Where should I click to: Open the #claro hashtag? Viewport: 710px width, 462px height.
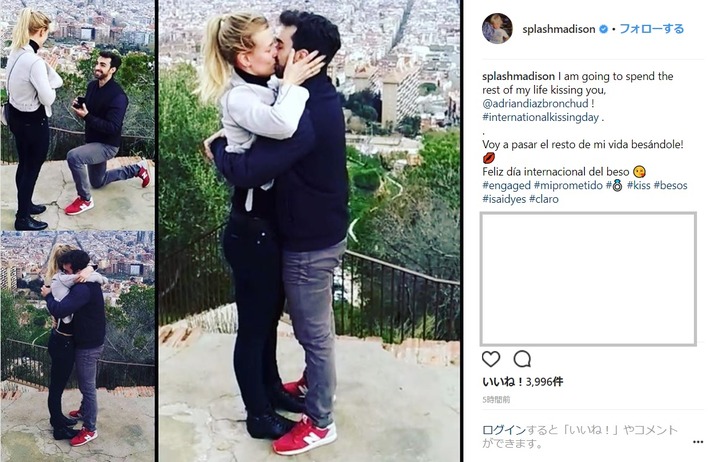544,199
